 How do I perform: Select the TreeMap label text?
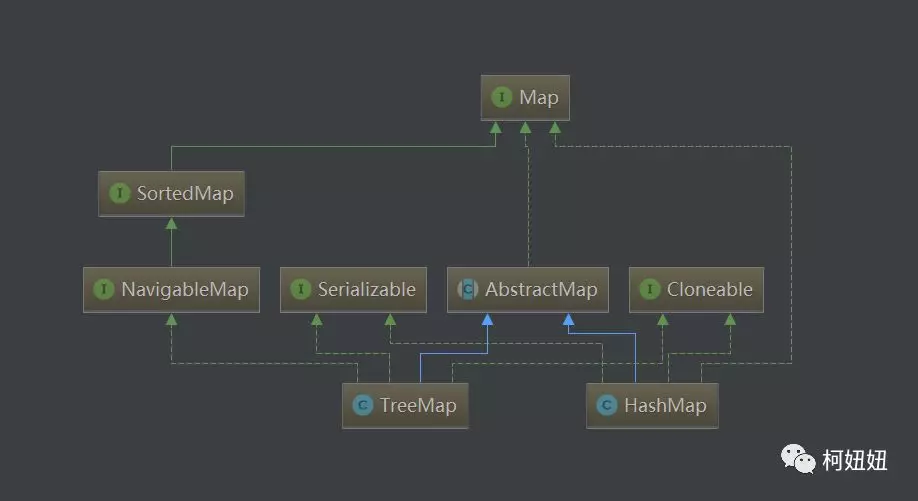[x=418, y=406]
